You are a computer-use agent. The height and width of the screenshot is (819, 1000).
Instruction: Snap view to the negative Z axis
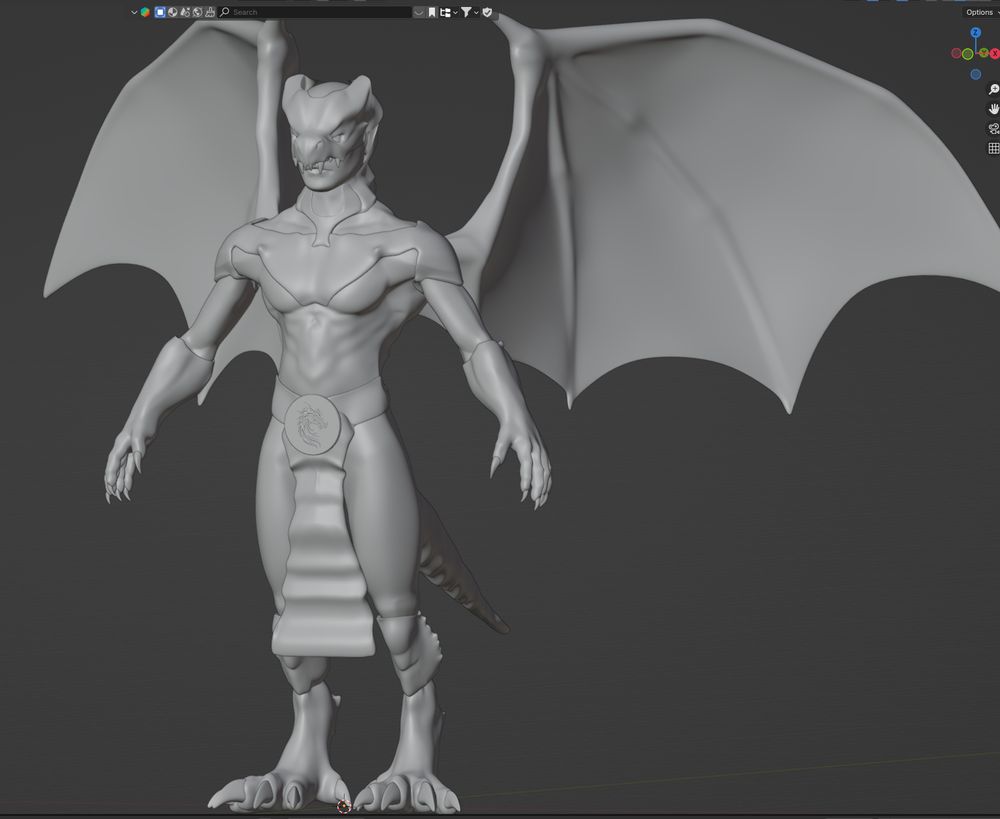pyautogui.click(x=976, y=75)
